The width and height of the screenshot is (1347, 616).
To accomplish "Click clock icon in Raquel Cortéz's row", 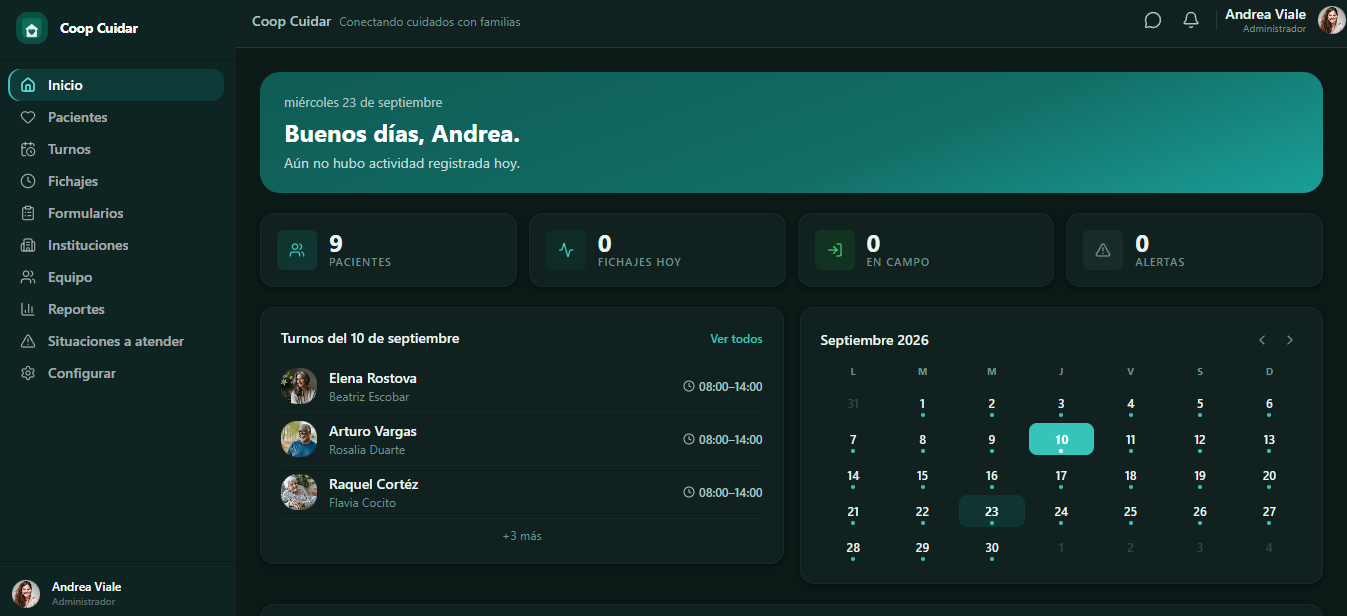I will pyautogui.click(x=689, y=492).
